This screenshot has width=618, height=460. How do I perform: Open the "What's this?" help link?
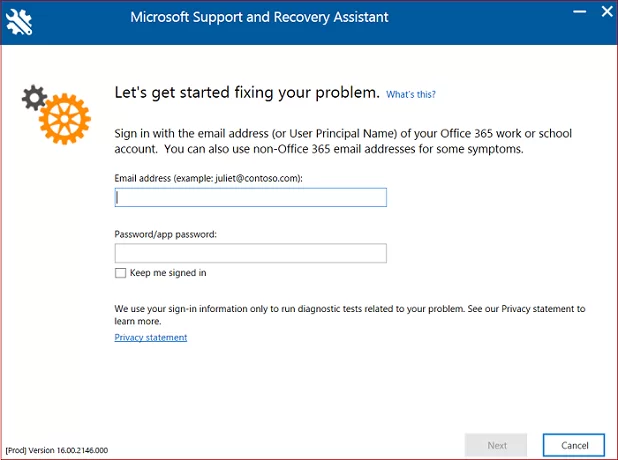[411, 95]
